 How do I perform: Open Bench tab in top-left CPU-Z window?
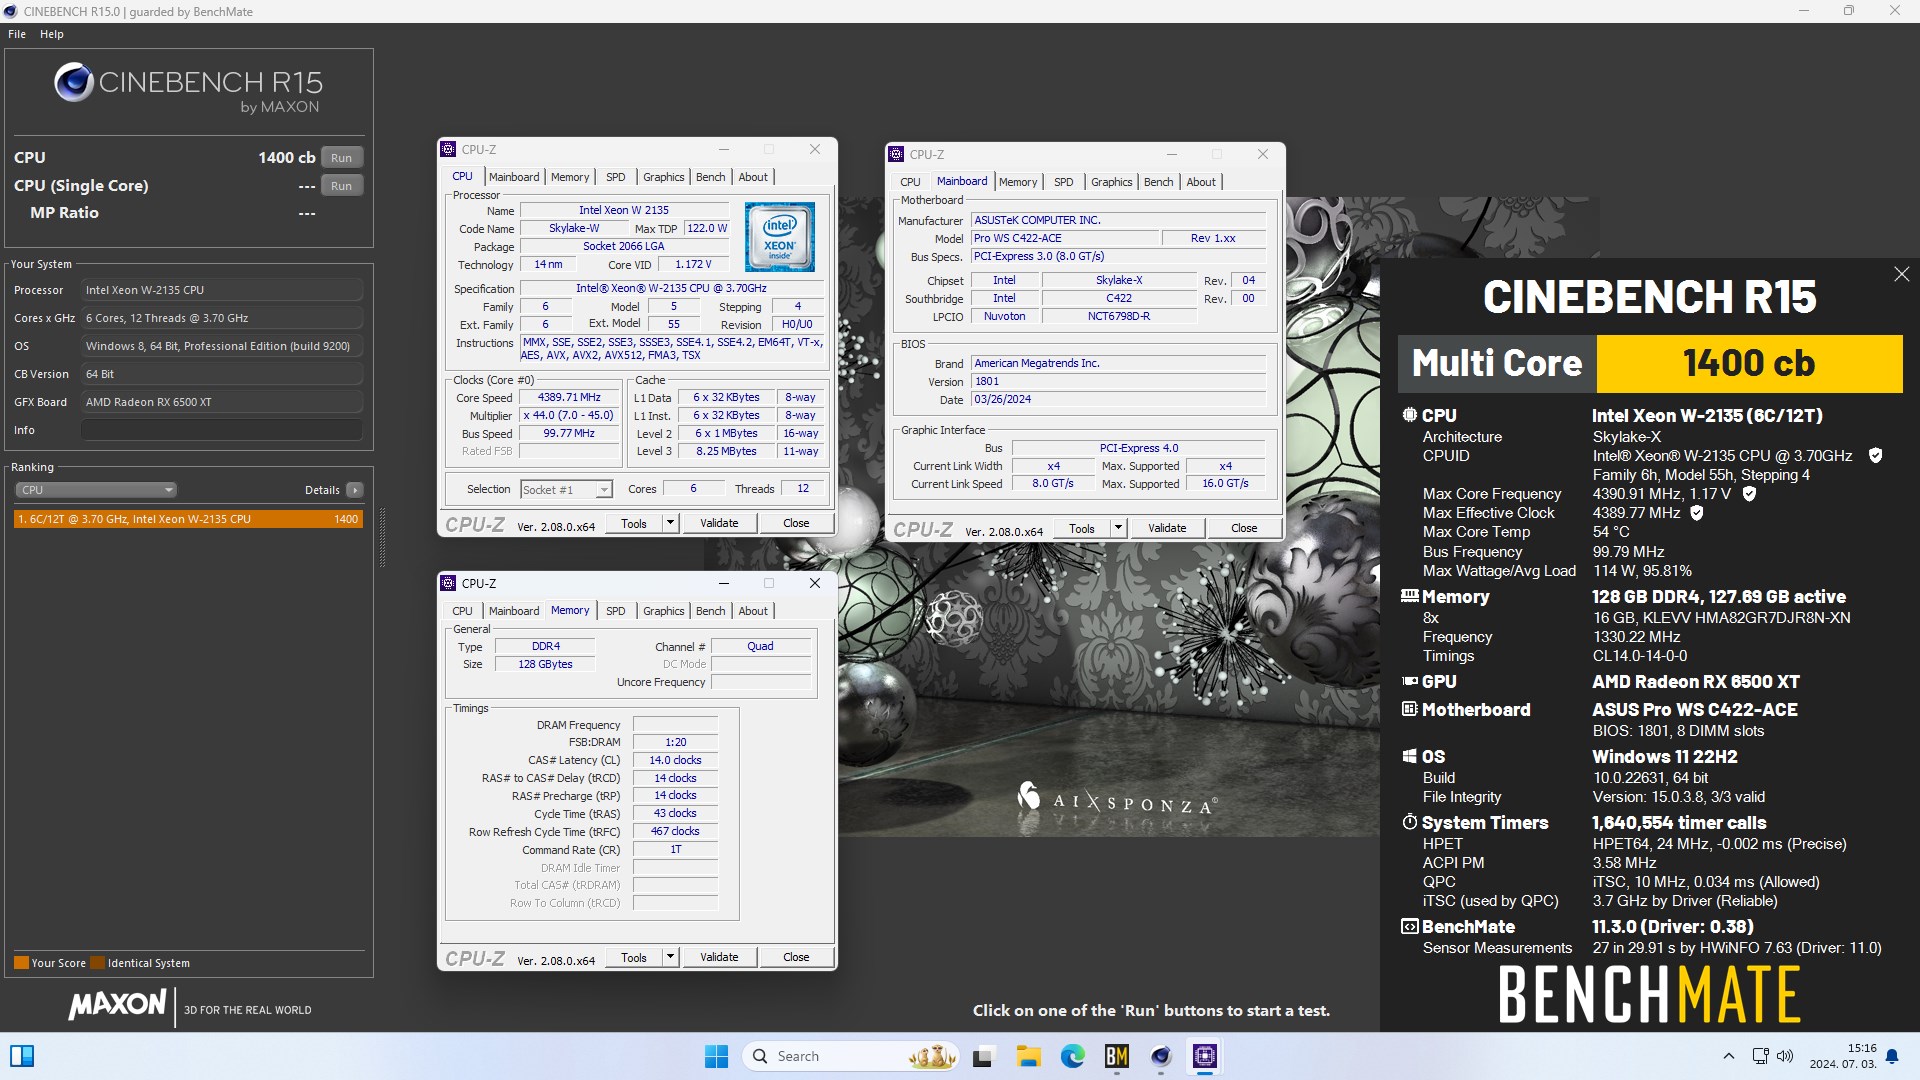coord(711,177)
